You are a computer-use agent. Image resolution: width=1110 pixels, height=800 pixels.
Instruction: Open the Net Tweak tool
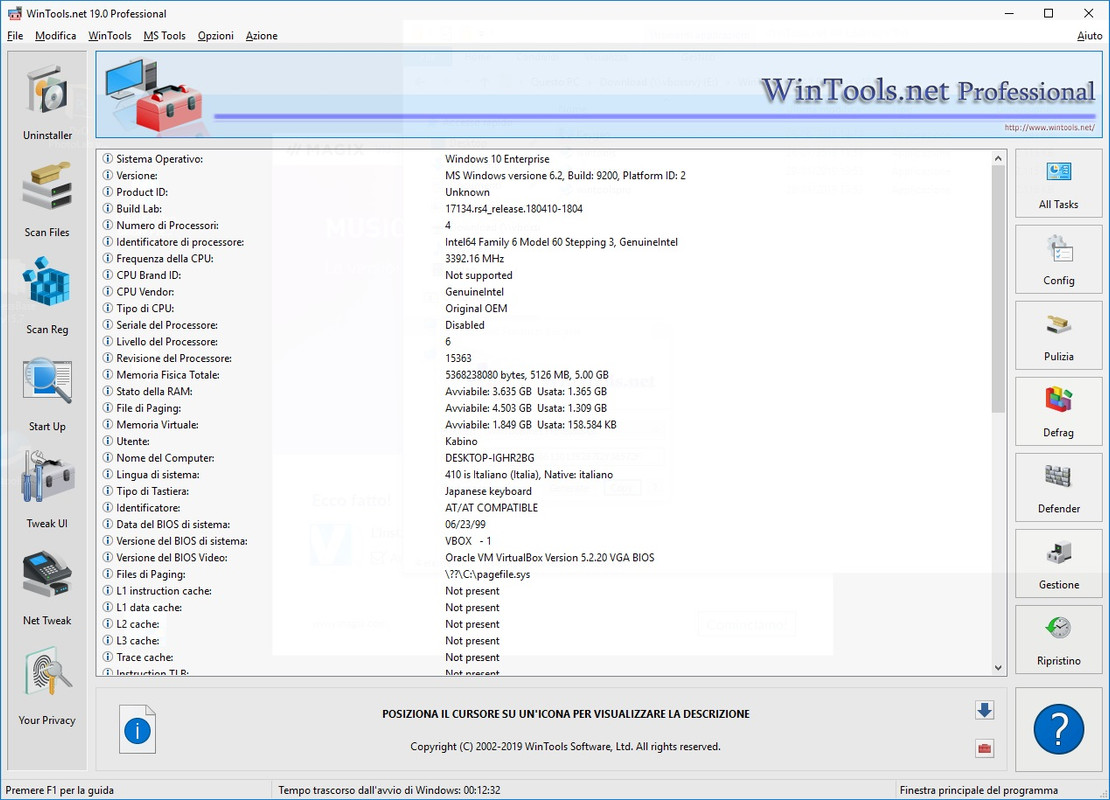(x=47, y=588)
